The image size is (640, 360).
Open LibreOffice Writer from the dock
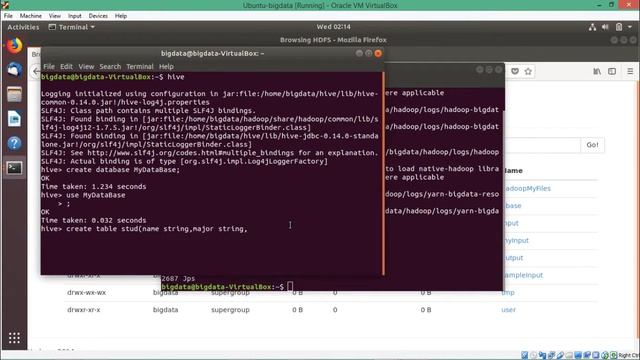tap(14, 119)
